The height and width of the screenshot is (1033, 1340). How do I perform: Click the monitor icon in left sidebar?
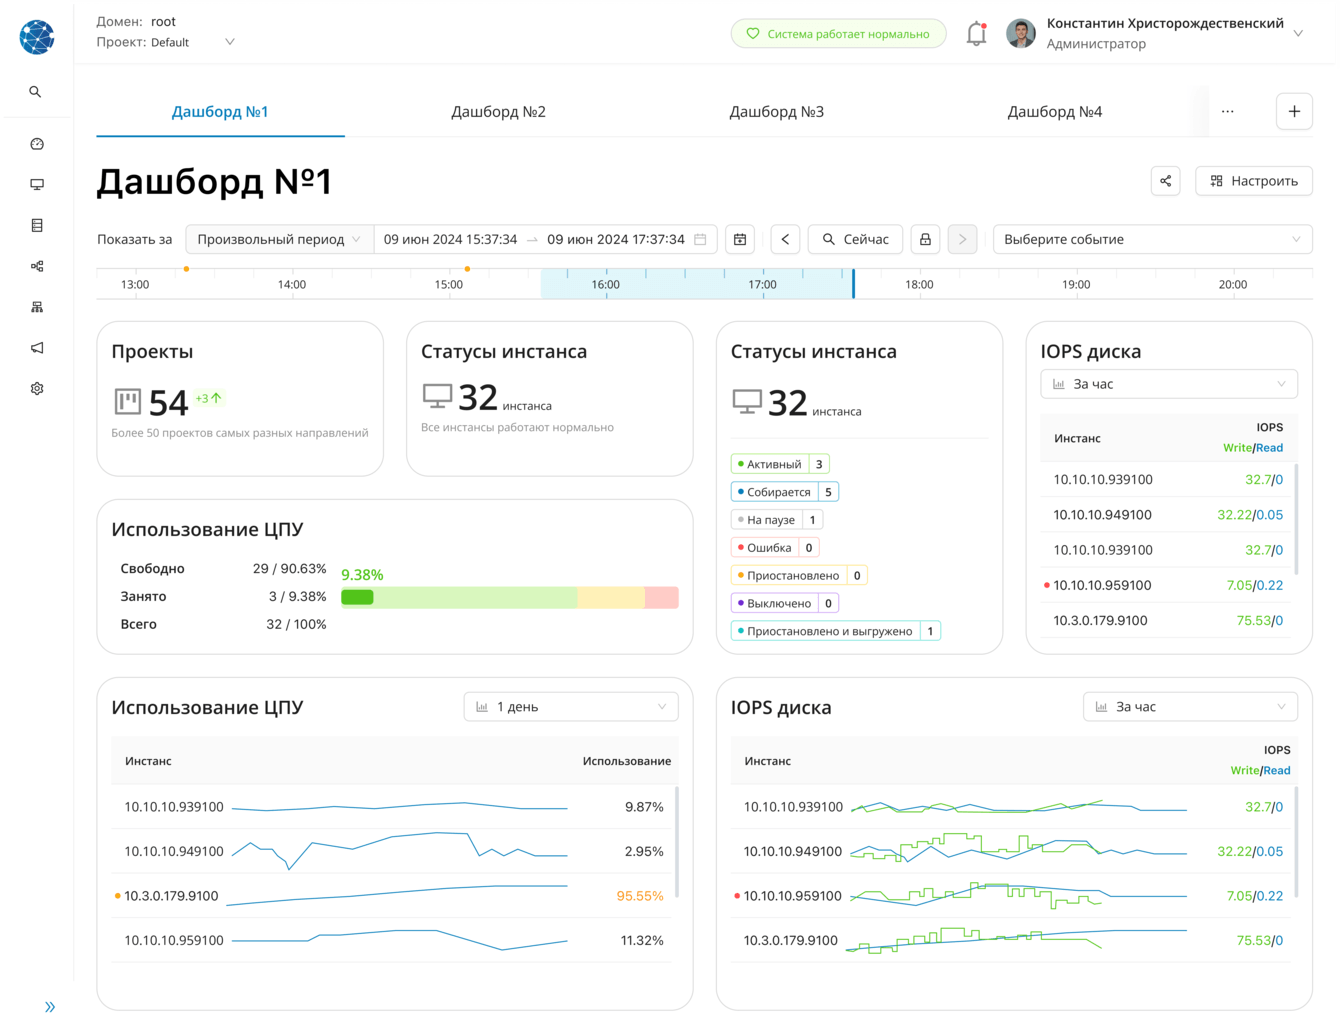[x=37, y=185]
